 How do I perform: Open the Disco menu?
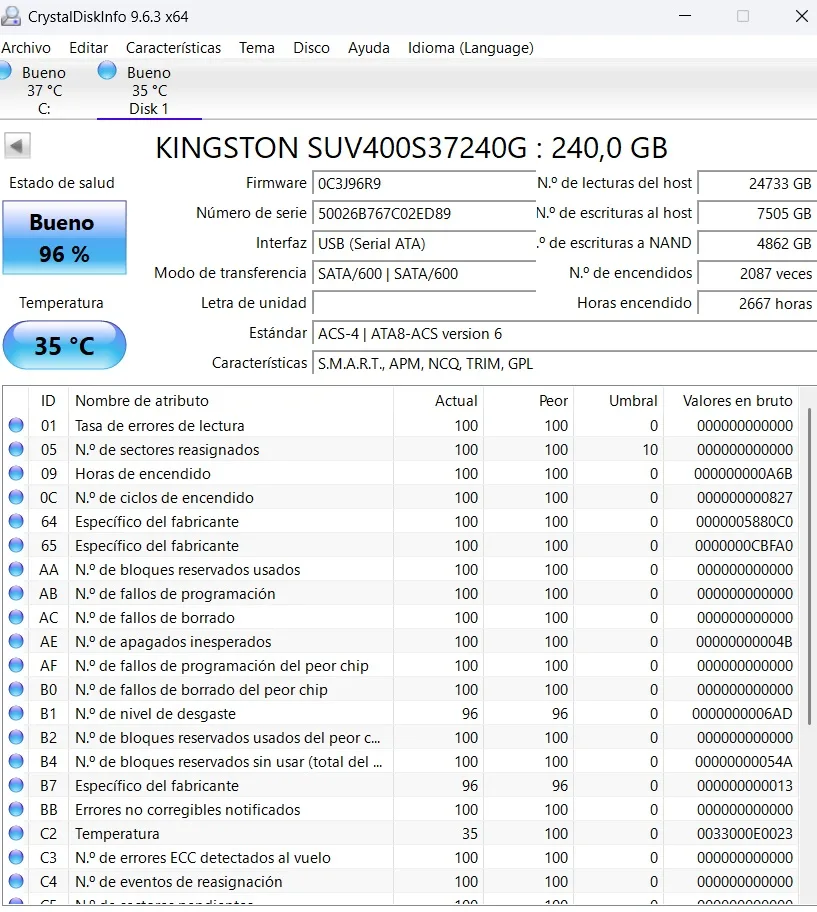[311, 48]
